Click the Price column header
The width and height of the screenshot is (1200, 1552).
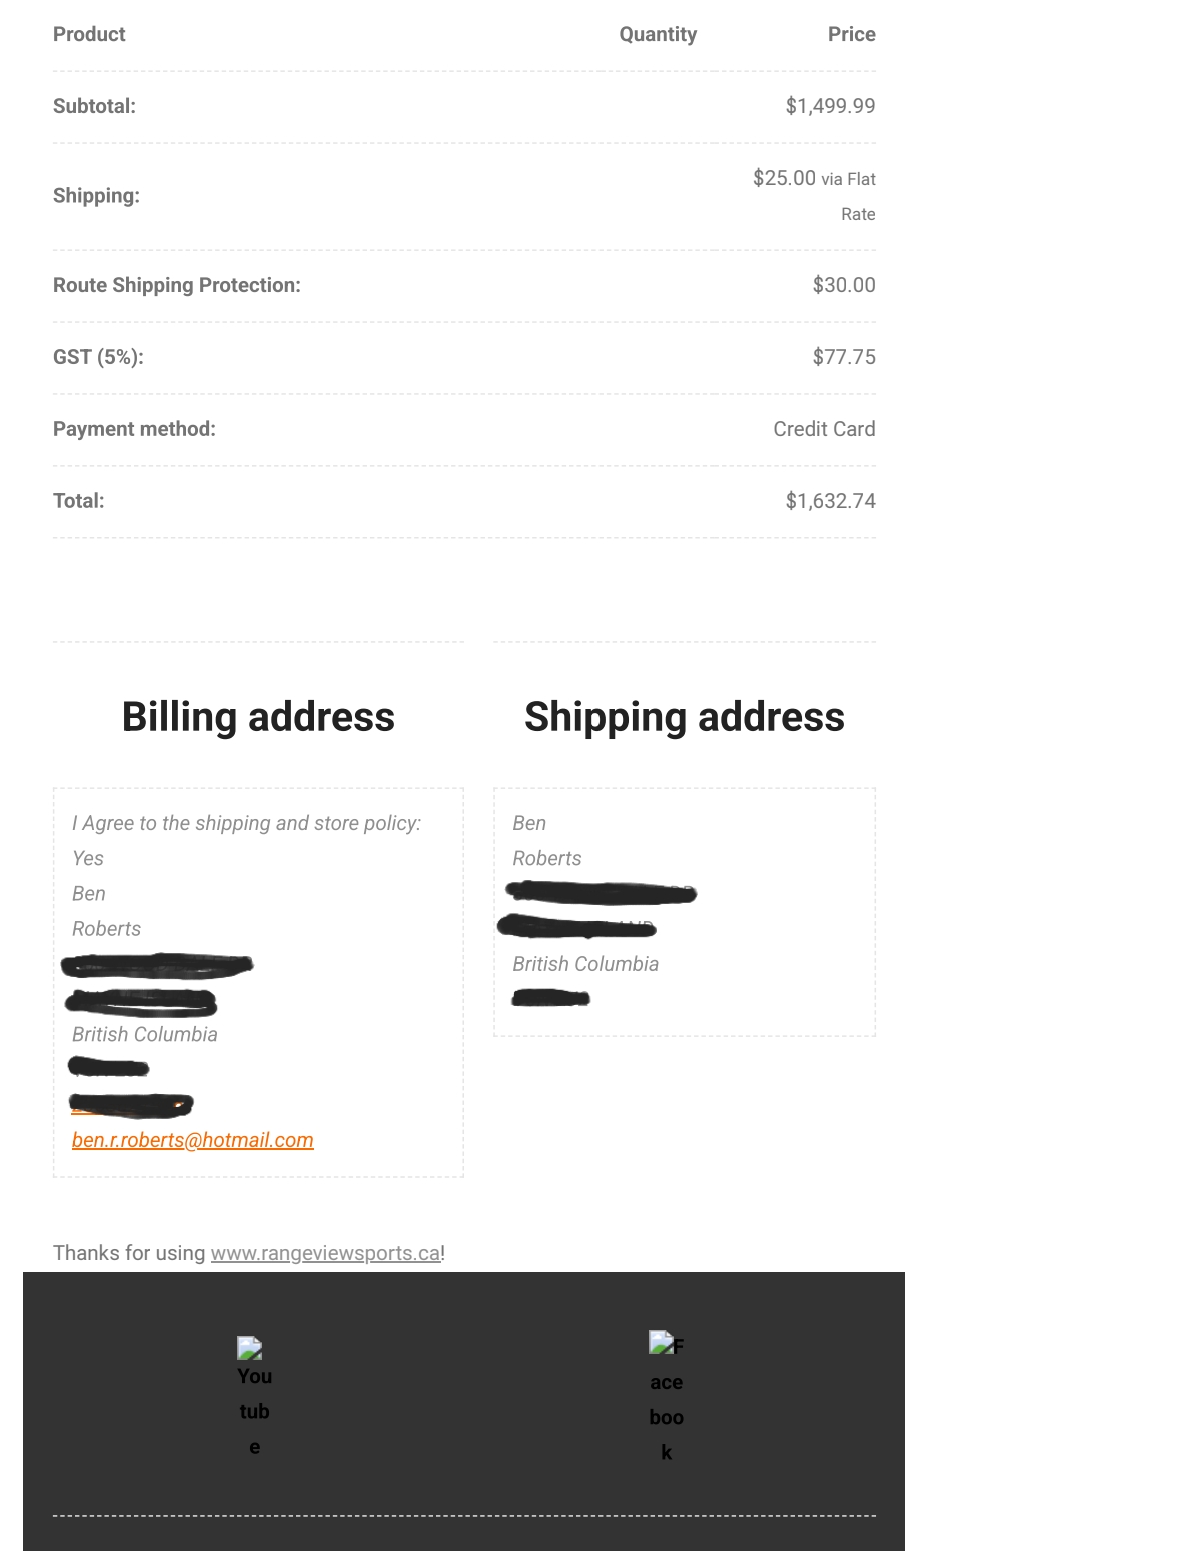point(851,34)
